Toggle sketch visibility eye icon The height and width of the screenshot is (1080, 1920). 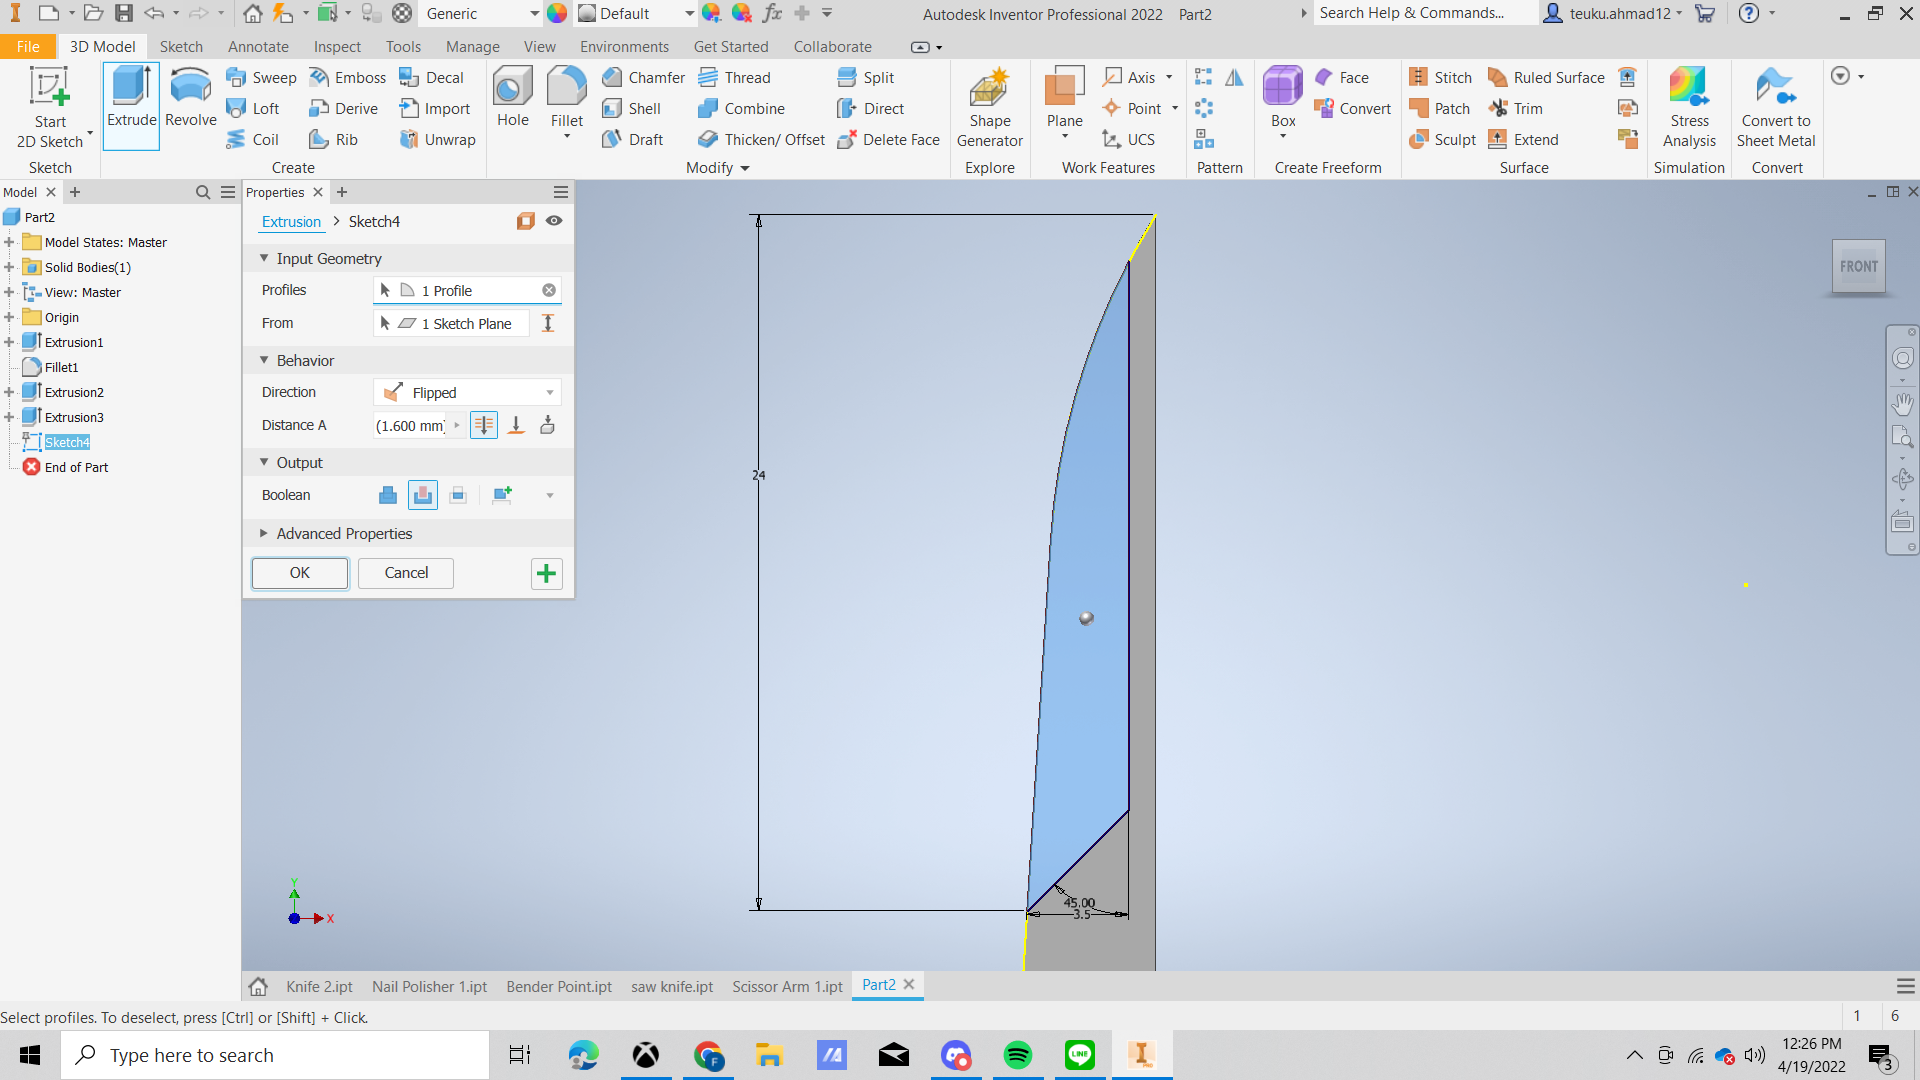click(x=554, y=221)
